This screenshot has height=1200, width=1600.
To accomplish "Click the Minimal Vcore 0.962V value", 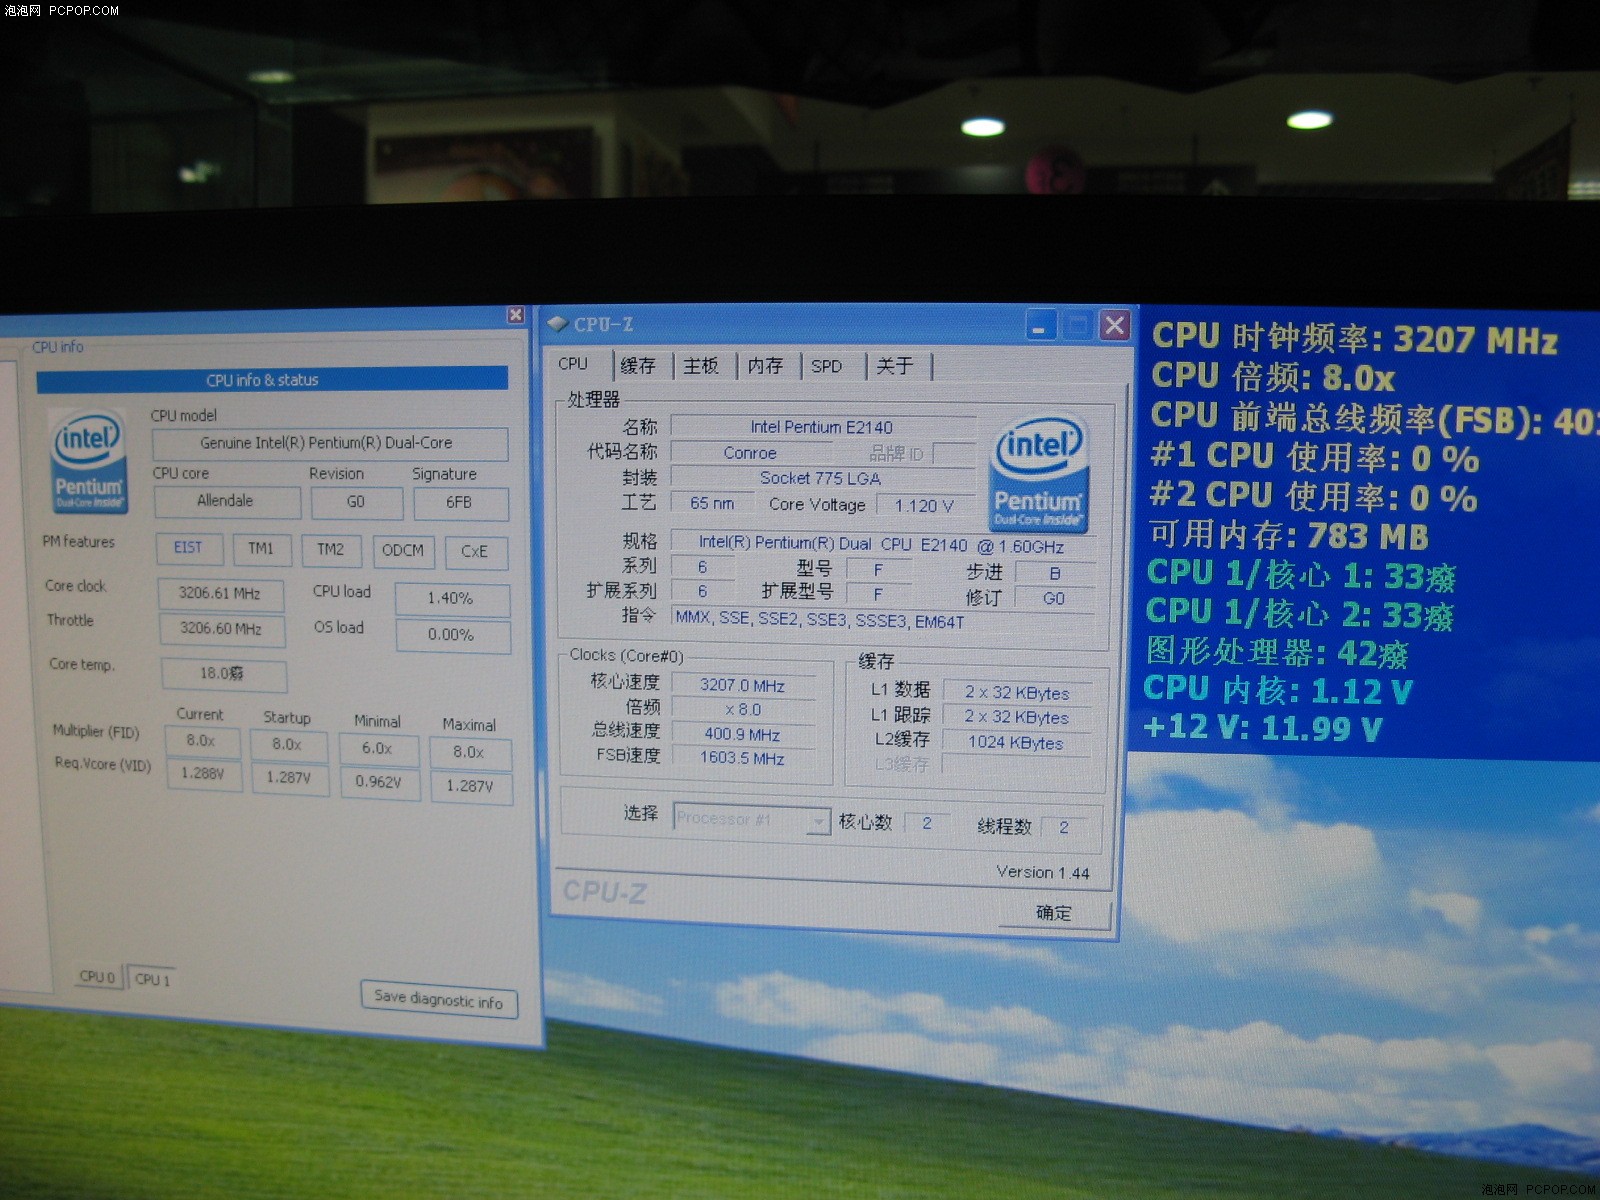I will click(378, 782).
